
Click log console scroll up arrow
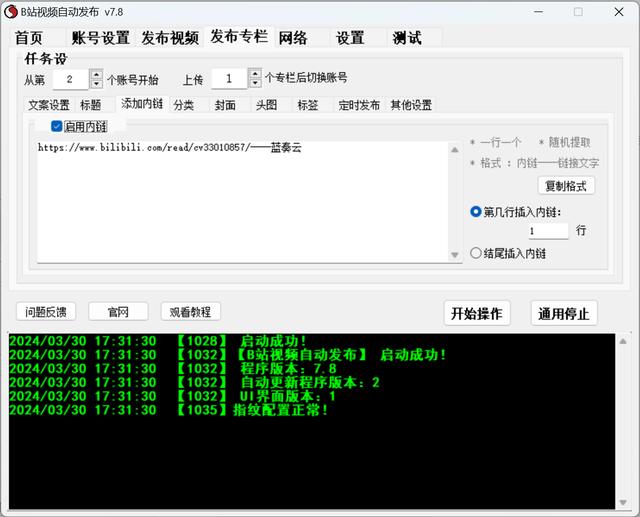point(623,341)
